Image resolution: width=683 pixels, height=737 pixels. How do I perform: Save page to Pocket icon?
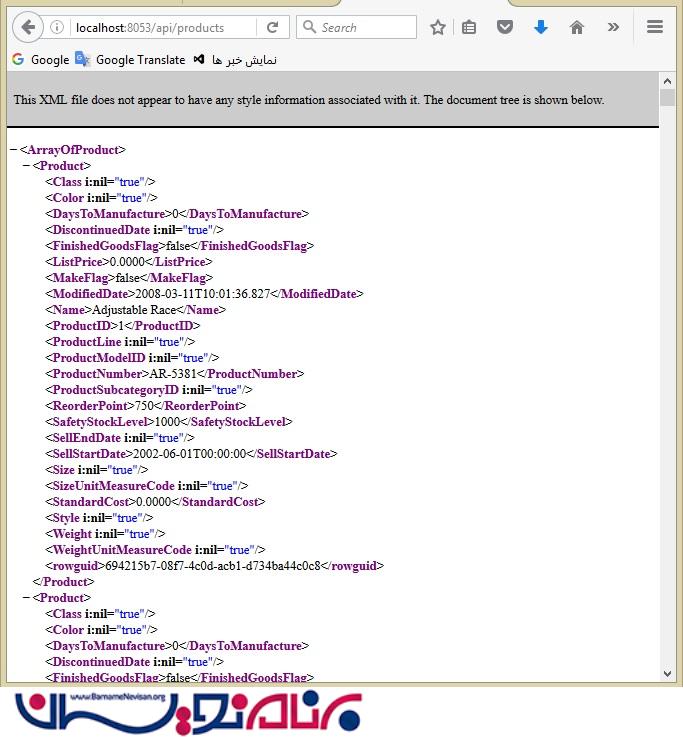pyautogui.click(x=505, y=27)
